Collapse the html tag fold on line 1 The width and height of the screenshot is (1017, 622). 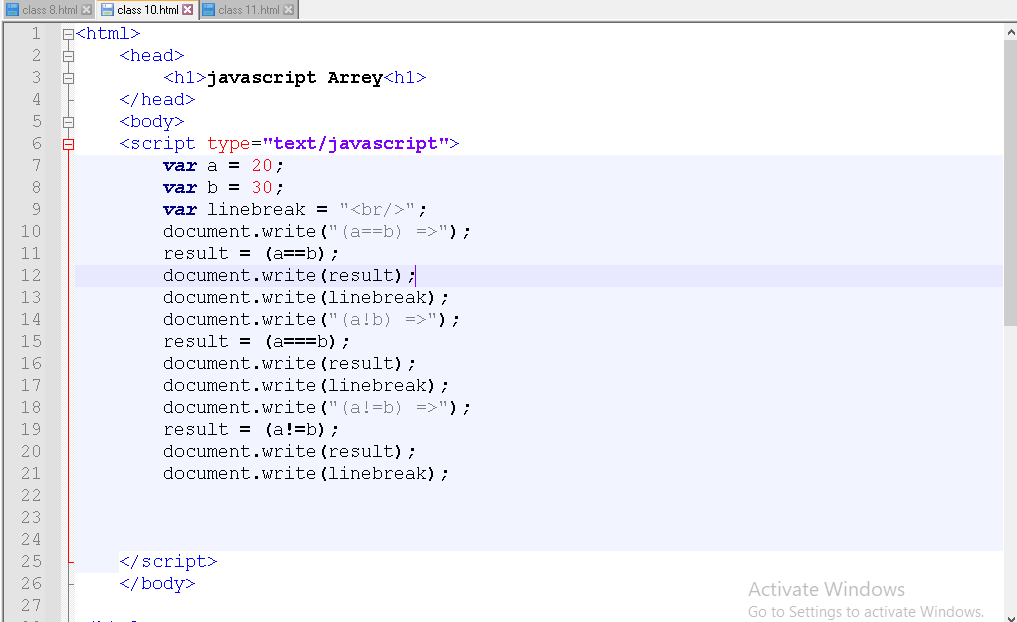[68, 34]
